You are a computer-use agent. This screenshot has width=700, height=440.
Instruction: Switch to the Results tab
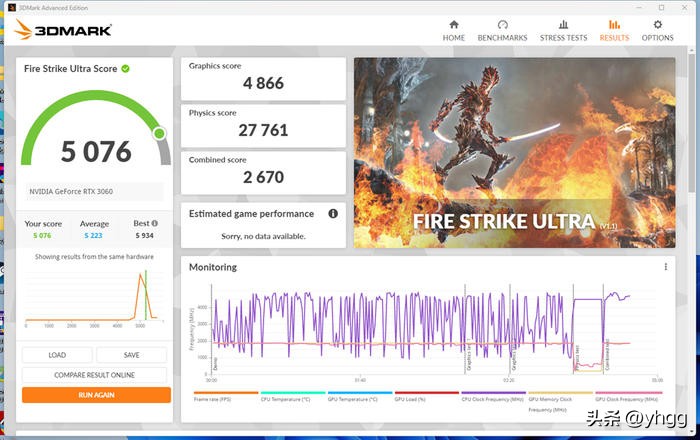click(x=614, y=30)
